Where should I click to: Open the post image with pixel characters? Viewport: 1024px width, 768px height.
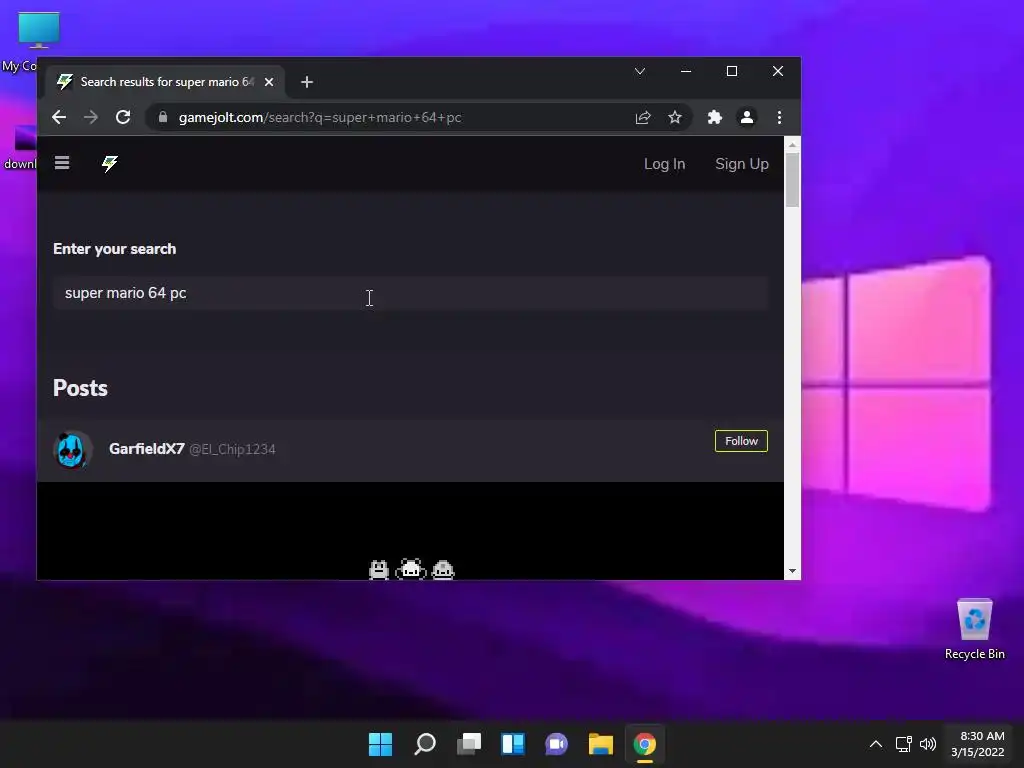(411, 530)
